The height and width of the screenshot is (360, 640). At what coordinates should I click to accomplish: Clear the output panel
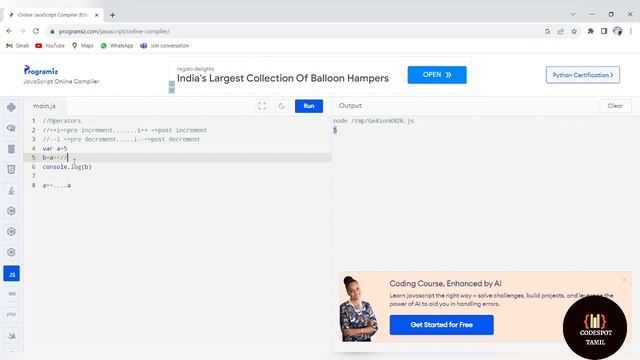coord(615,106)
